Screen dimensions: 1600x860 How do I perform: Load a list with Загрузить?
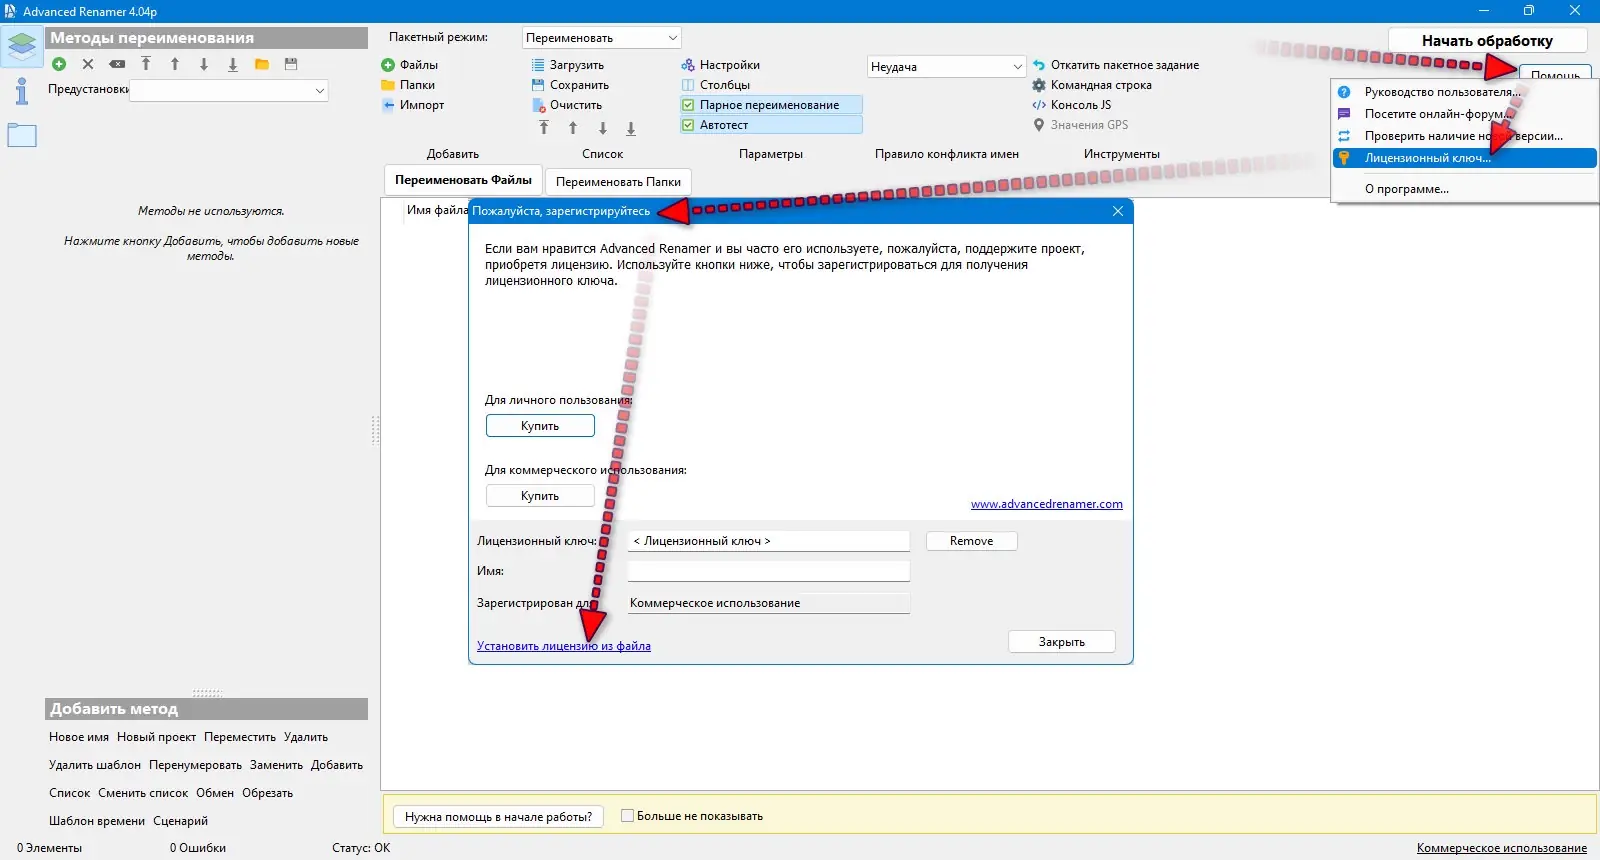[567, 65]
